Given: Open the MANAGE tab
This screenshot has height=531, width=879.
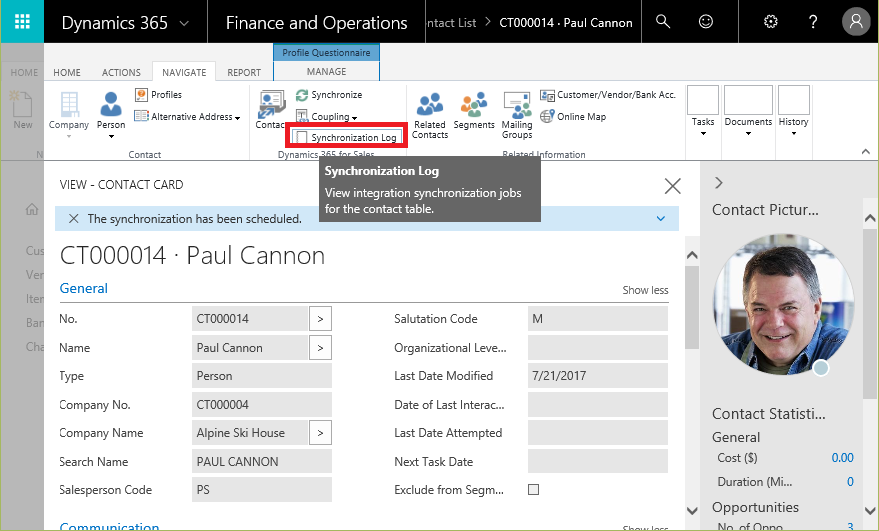Looking at the screenshot, I should pyautogui.click(x=326, y=71).
